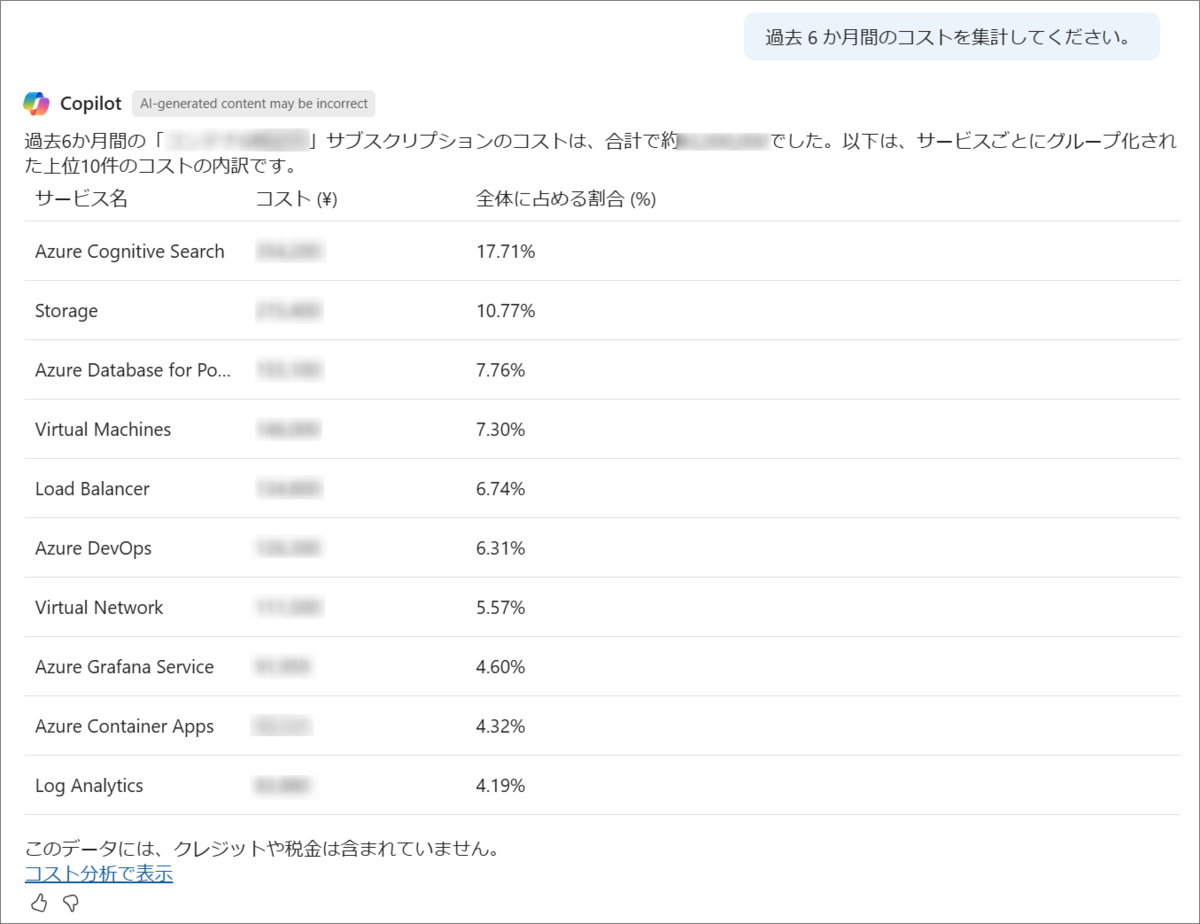This screenshot has height=924, width=1200.
Task: Click the サービス名 column header
Action: point(82,199)
